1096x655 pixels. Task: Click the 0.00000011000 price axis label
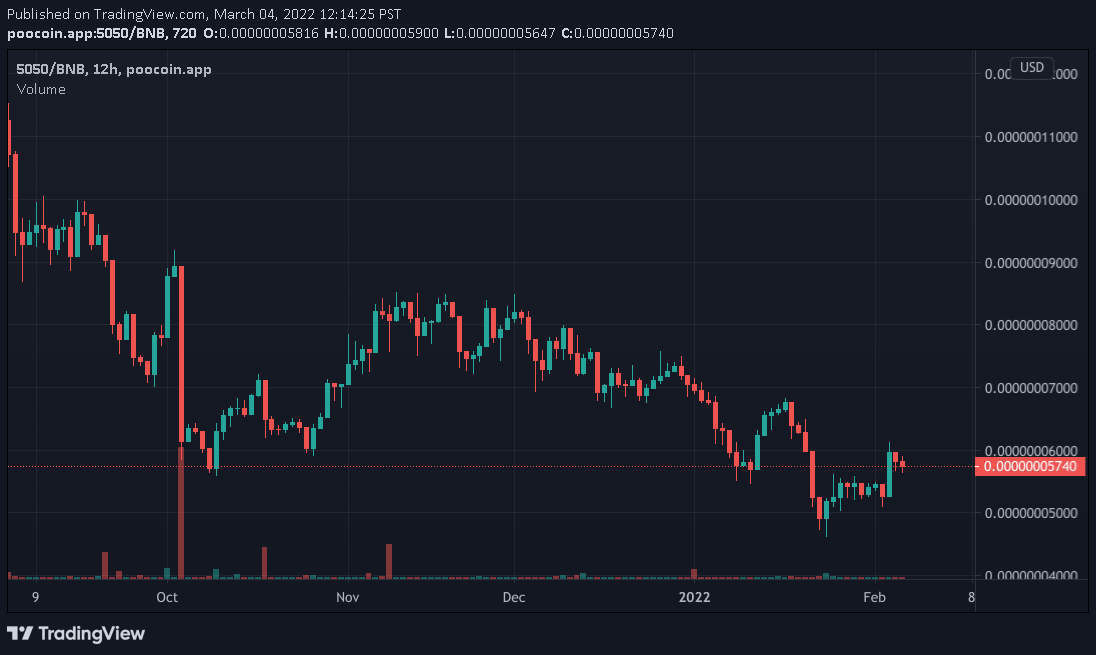tap(1031, 137)
